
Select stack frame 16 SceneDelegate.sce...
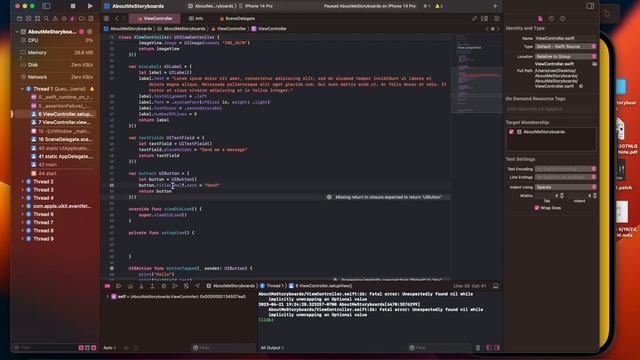click(x=62, y=140)
